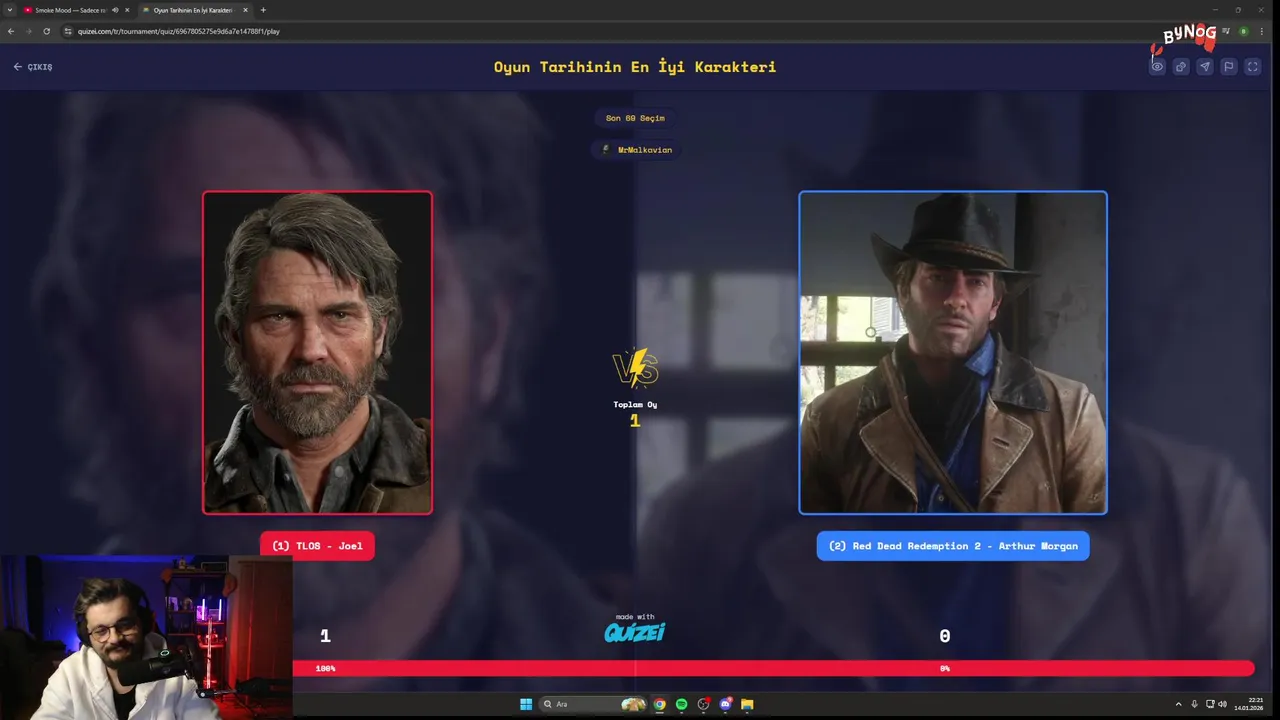The width and height of the screenshot is (1280, 720).
Task: Click the paper-plane share icon
Action: coord(1205,67)
